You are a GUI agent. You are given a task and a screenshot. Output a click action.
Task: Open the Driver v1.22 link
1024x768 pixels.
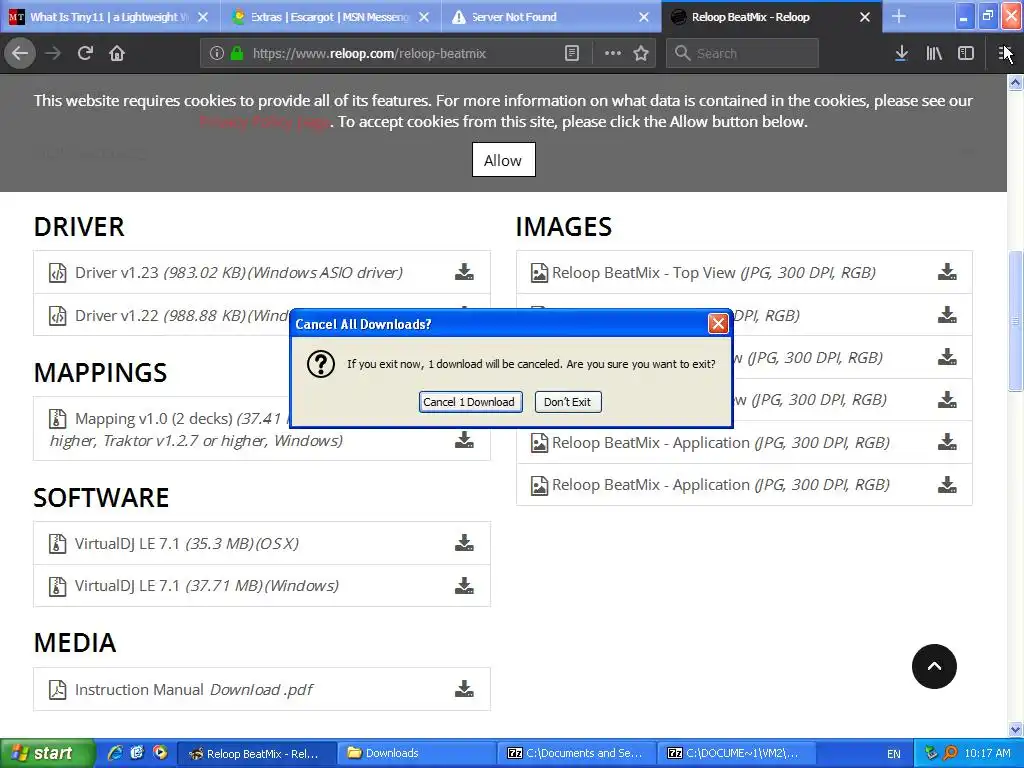(x=182, y=315)
